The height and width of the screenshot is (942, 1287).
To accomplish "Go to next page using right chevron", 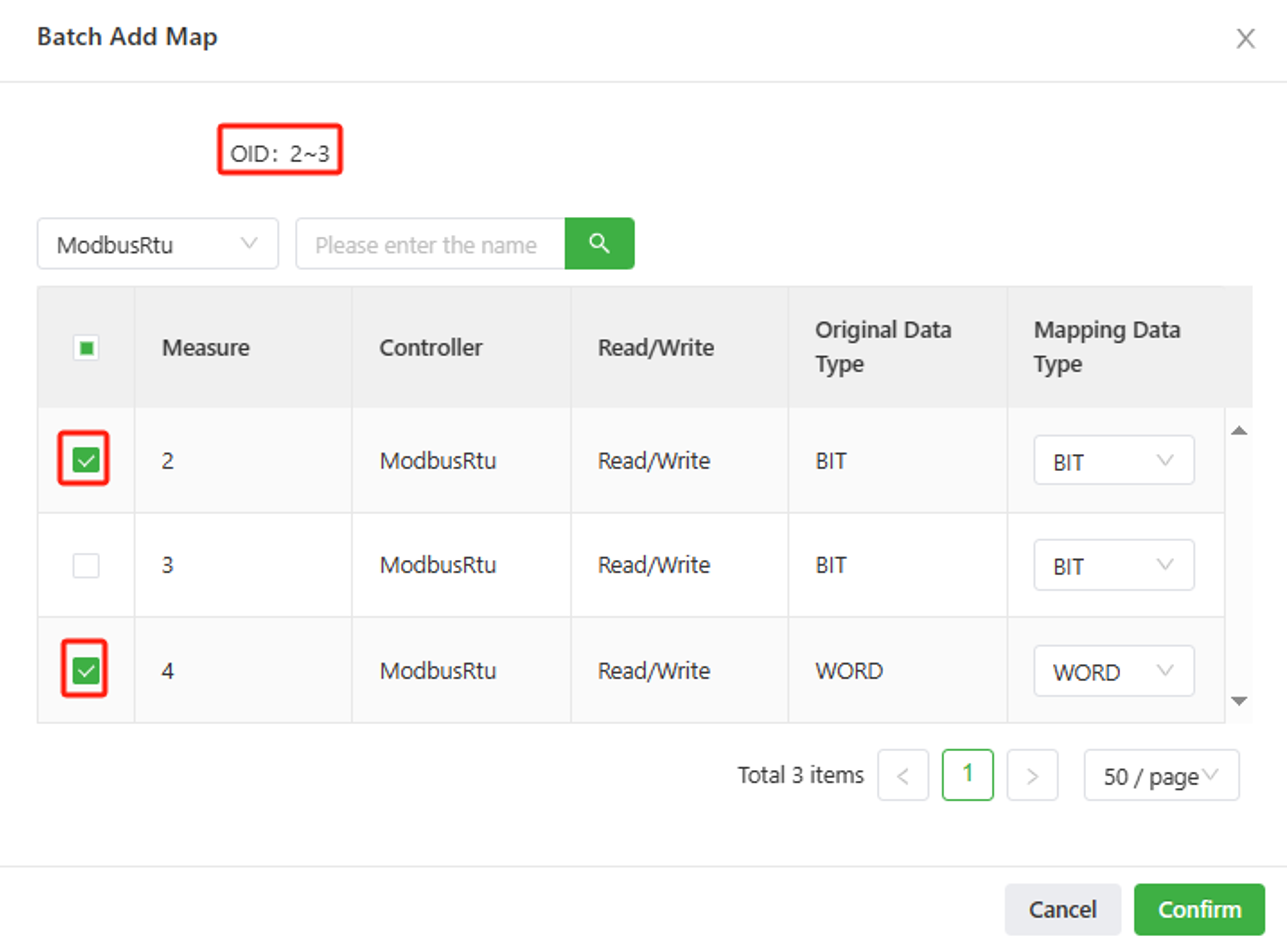I will (x=1032, y=776).
